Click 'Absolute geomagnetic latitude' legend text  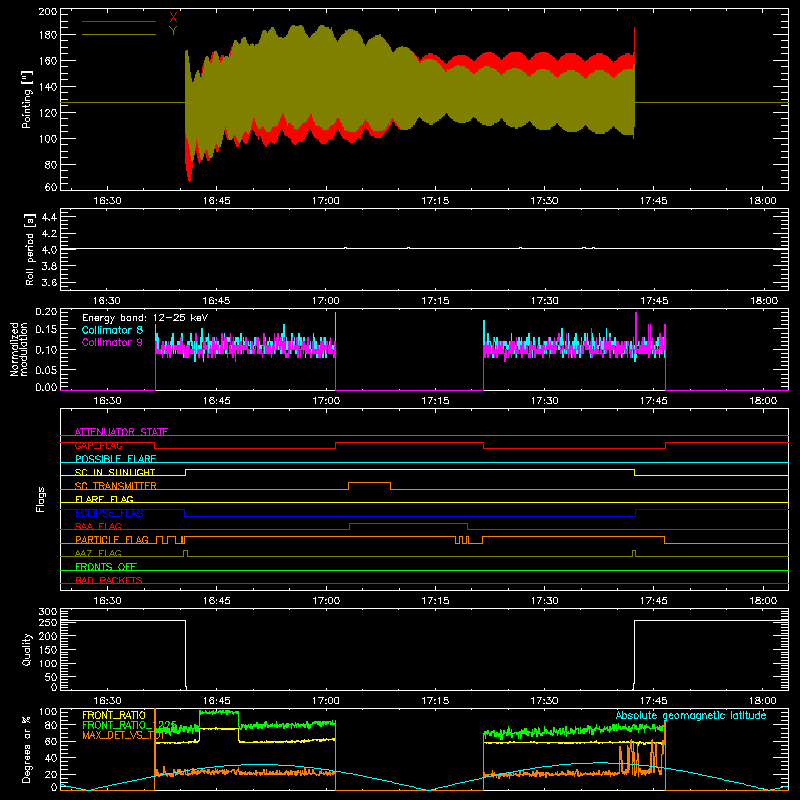(691, 715)
